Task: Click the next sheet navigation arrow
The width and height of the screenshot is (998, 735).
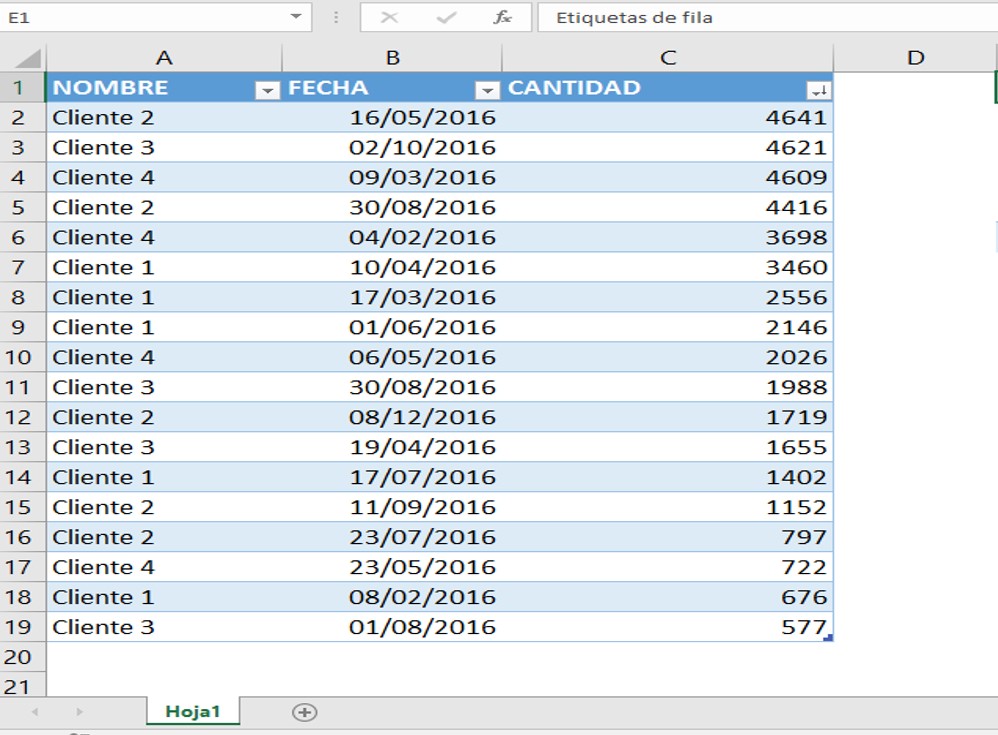Action: [79, 712]
